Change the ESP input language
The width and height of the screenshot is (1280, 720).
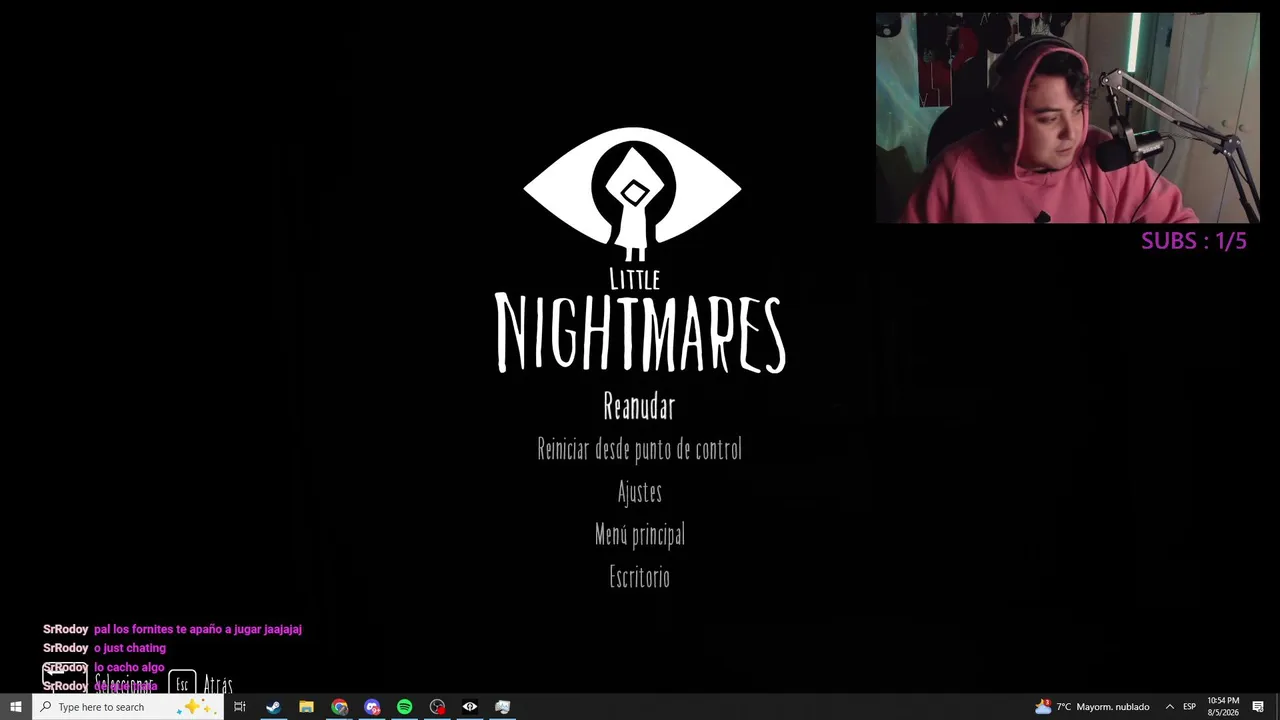tap(1189, 707)
